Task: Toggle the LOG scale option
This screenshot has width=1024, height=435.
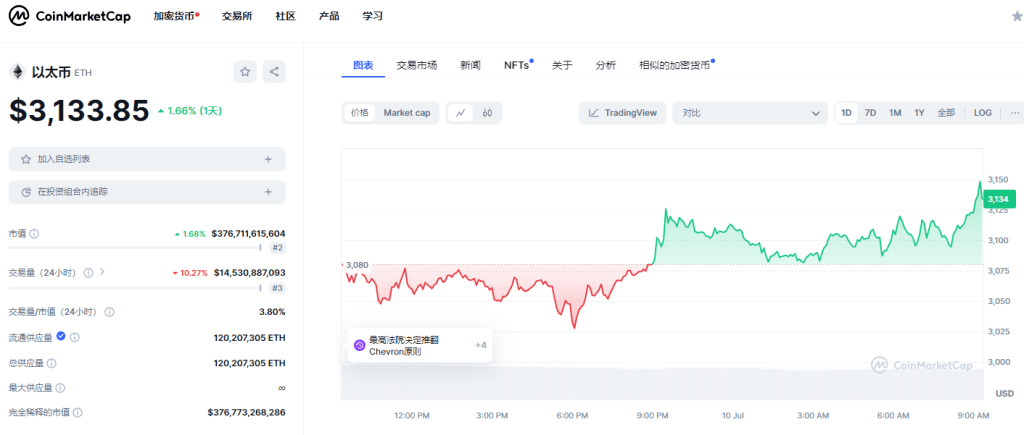Action: pos(982,113)
